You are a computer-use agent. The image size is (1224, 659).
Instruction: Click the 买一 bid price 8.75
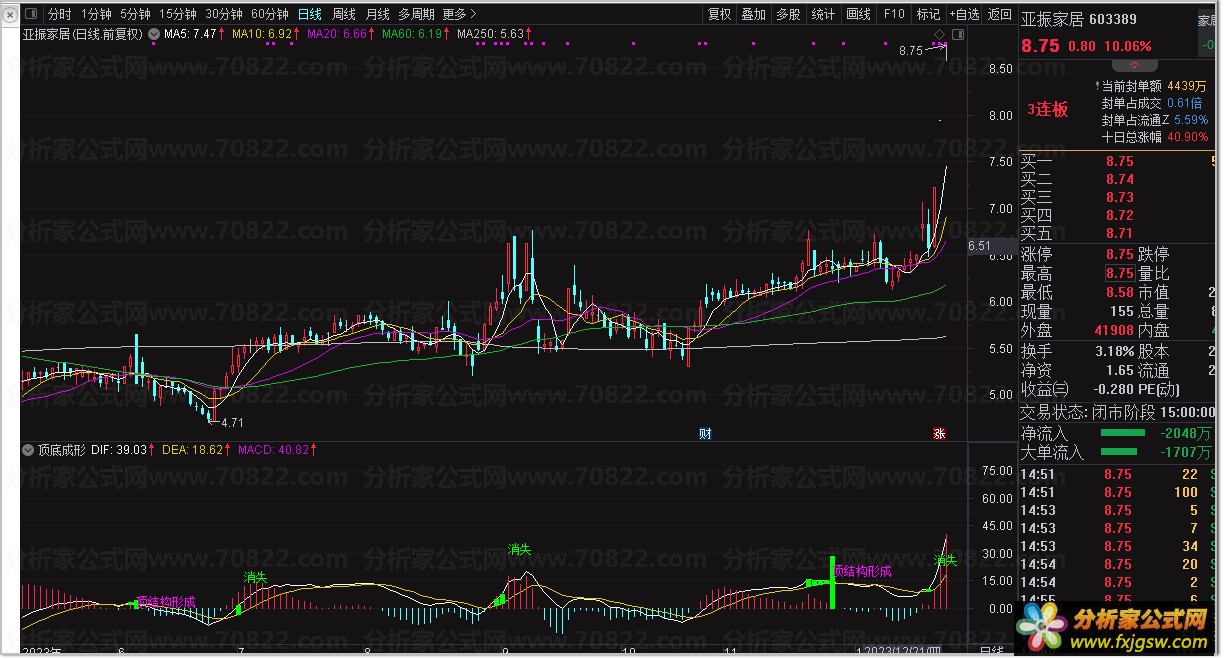coord(1120,161)
